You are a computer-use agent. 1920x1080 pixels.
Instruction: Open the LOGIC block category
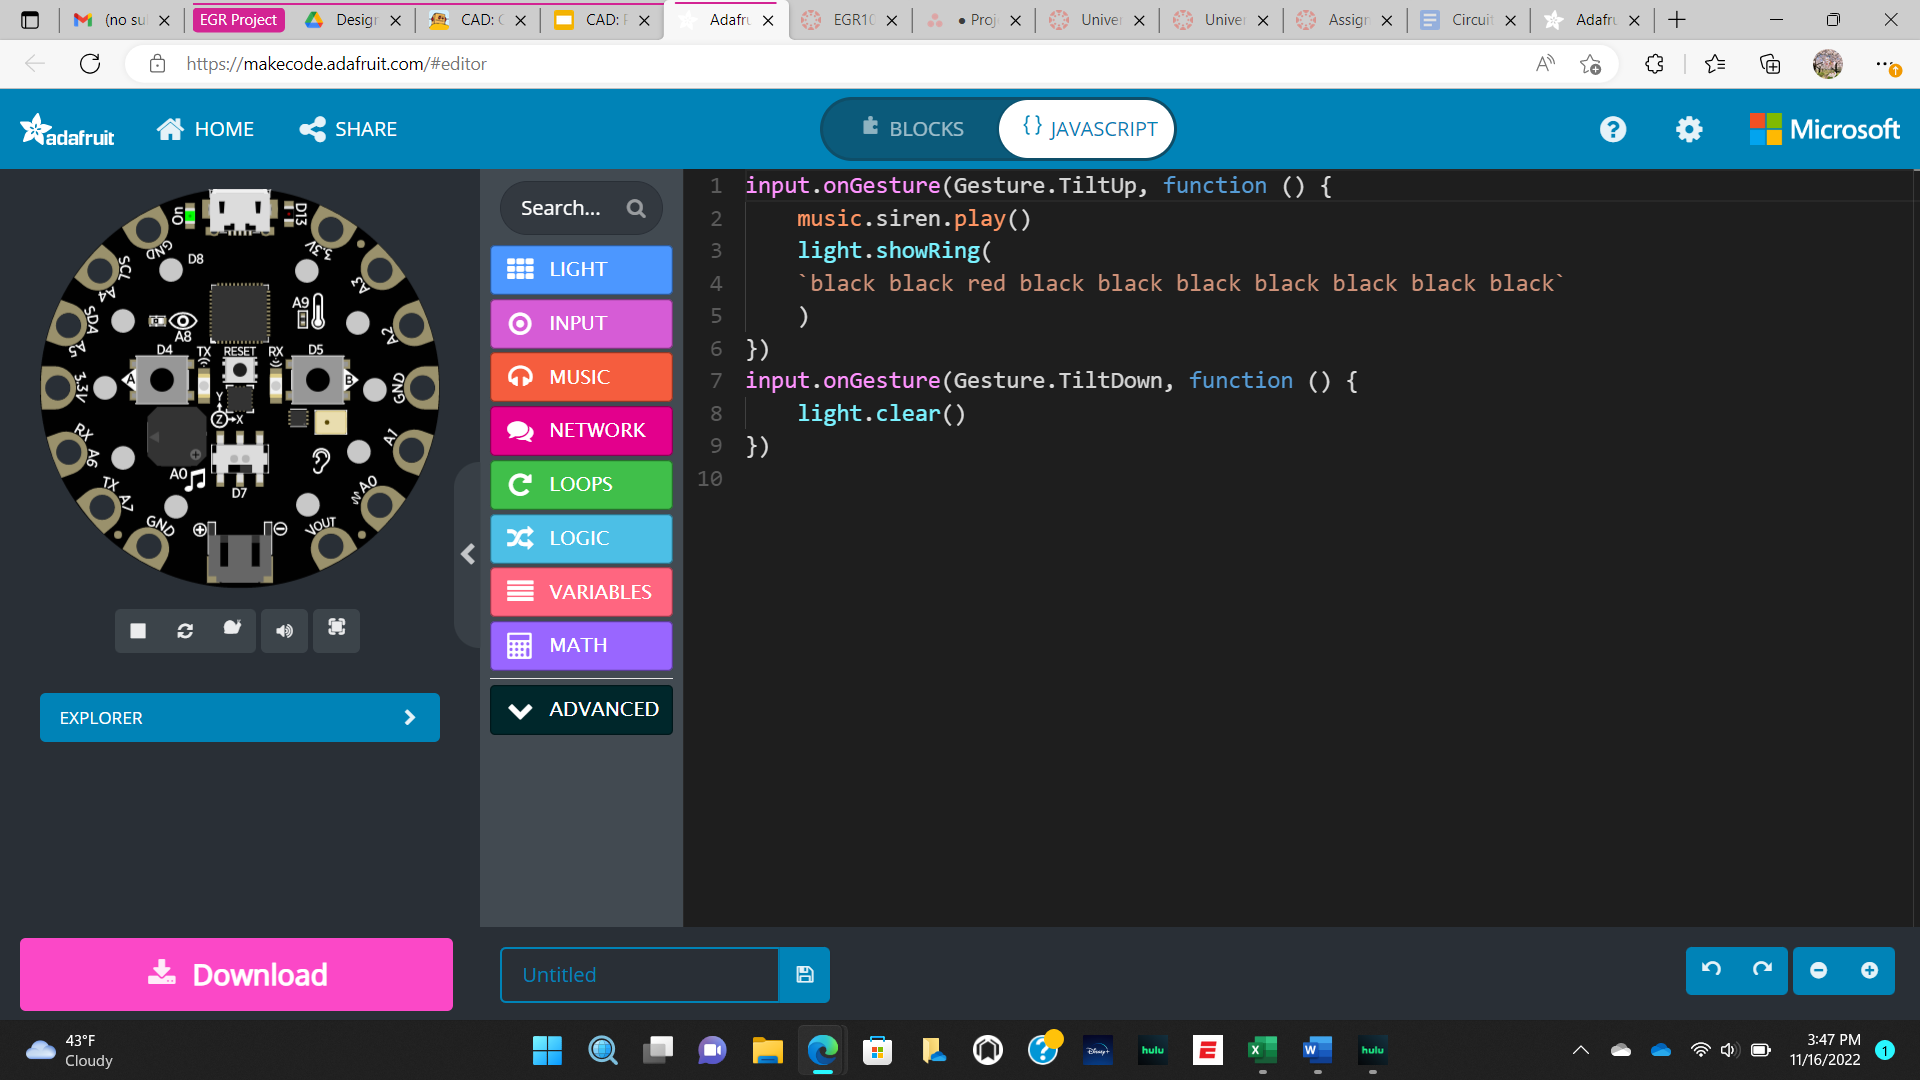(580, 538)
